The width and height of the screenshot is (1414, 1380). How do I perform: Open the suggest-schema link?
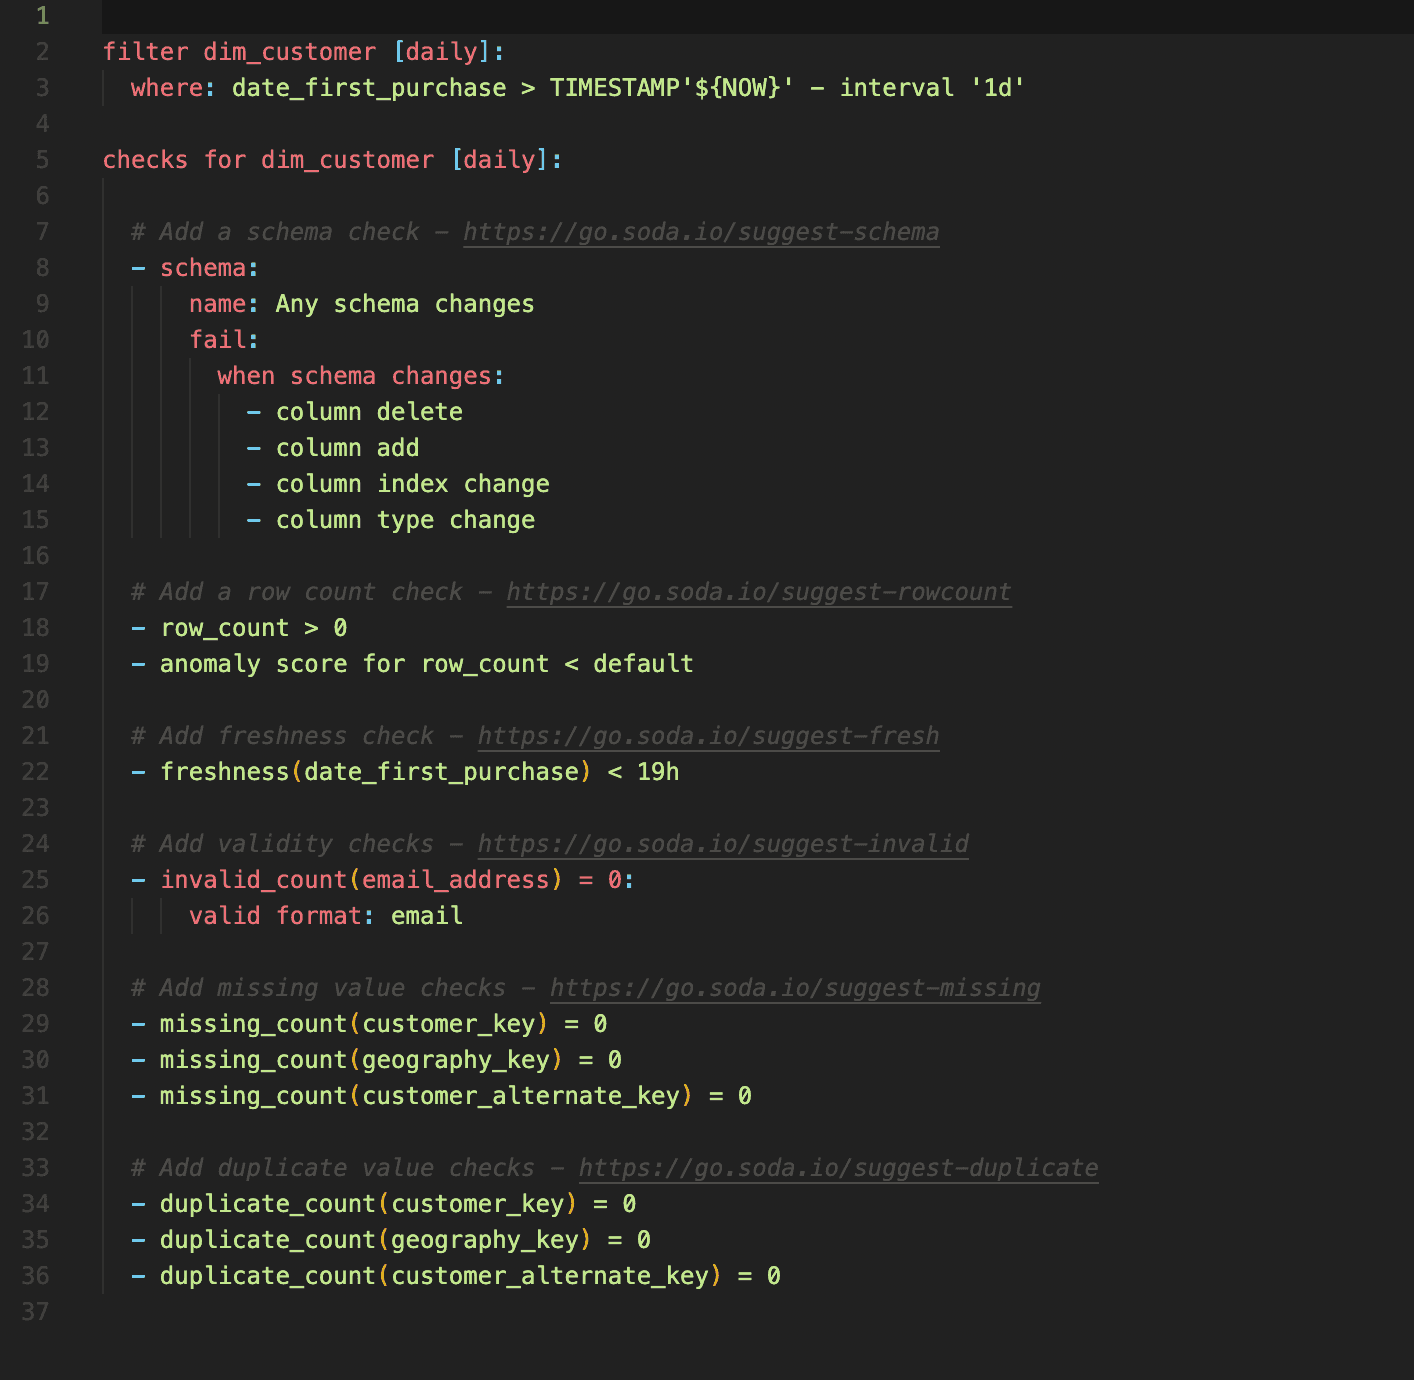[x=701, y=232]
